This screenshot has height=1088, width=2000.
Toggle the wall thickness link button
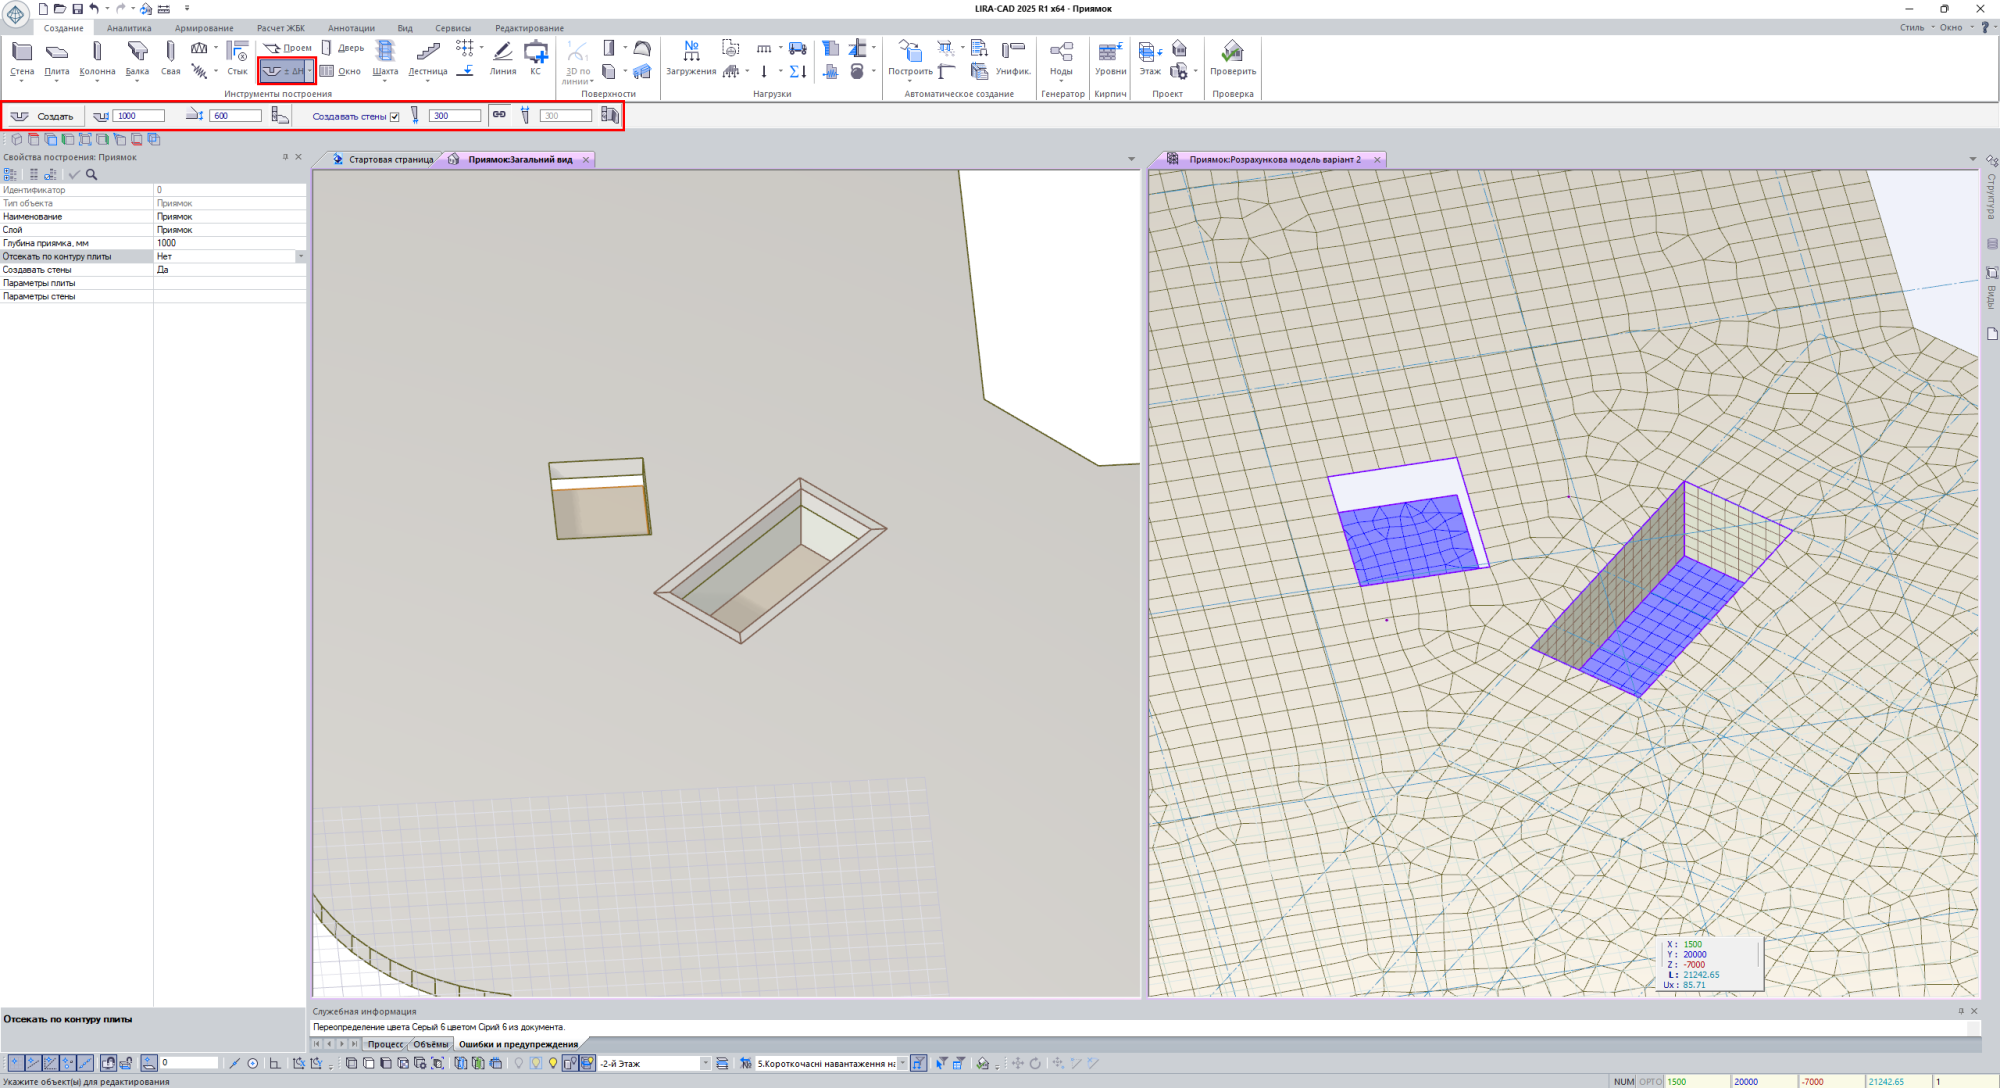[x=499, y=115]
